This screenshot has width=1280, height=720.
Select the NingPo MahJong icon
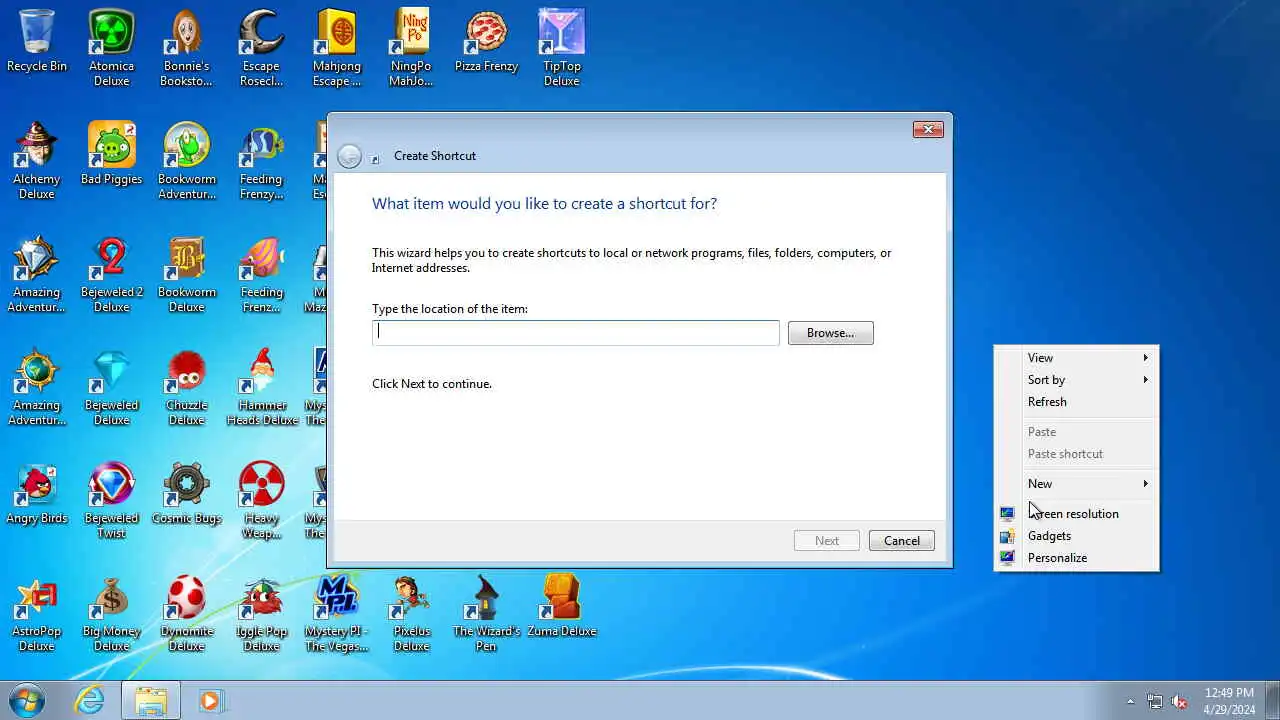pos(411,48)
